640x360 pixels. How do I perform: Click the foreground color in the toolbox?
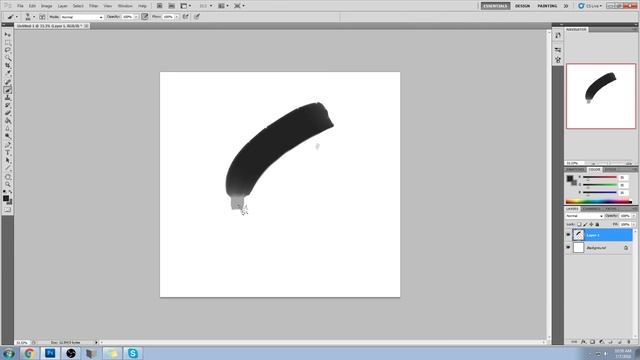6,198
